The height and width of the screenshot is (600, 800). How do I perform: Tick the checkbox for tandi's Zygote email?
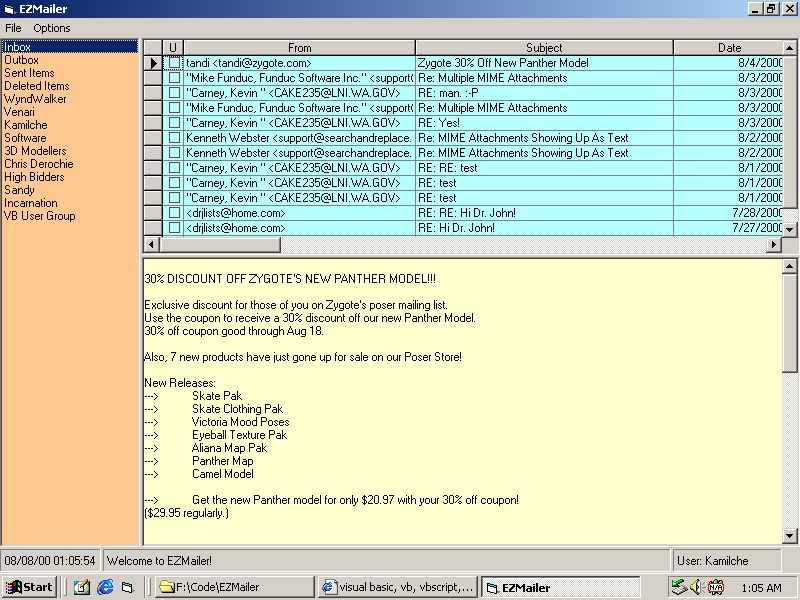coord(174,63)
